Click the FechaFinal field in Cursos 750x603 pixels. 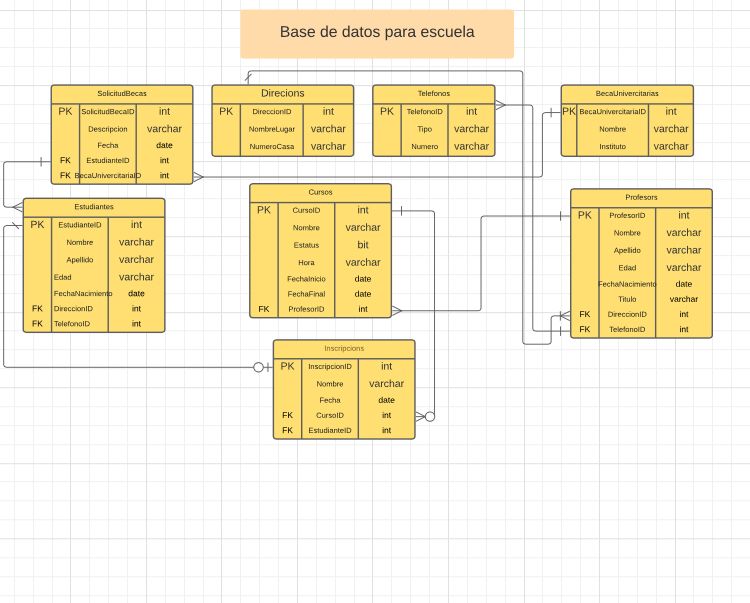click(x=305, y=294)
